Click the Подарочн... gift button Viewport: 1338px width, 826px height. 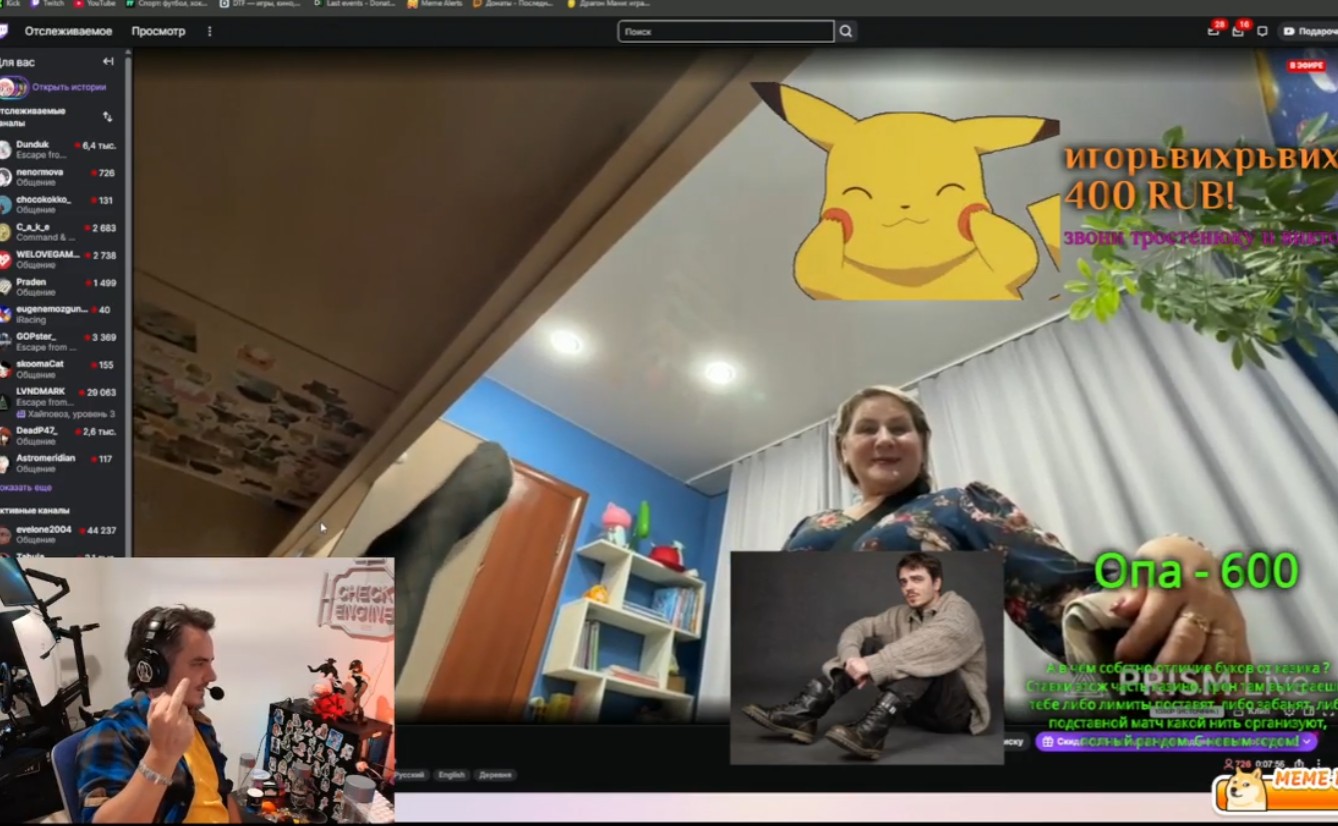pos(1309,31)
